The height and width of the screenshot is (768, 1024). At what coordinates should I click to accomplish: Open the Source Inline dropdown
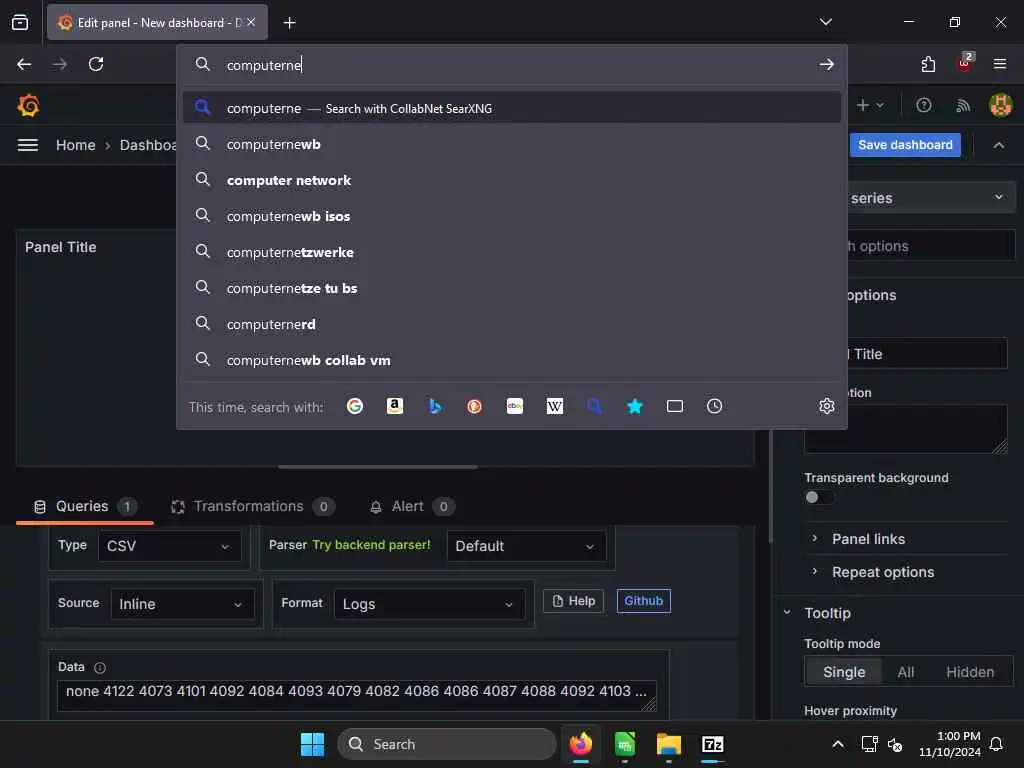(182, 604)
